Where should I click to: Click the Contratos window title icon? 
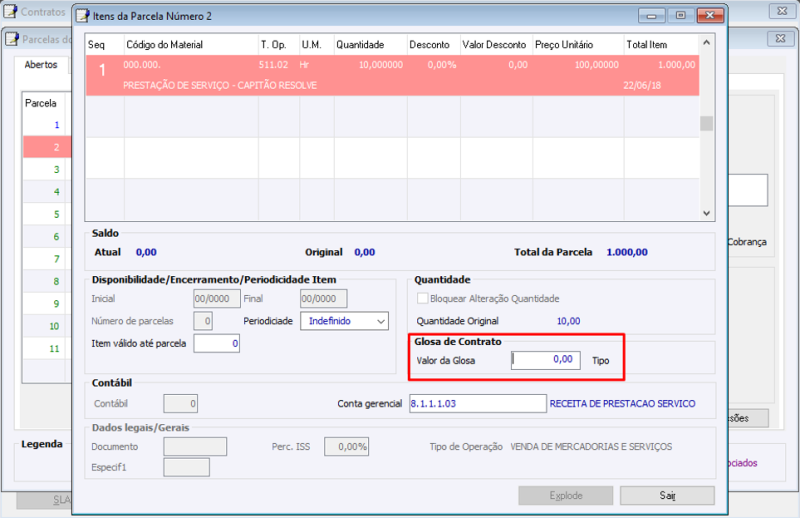pos(10,11)
